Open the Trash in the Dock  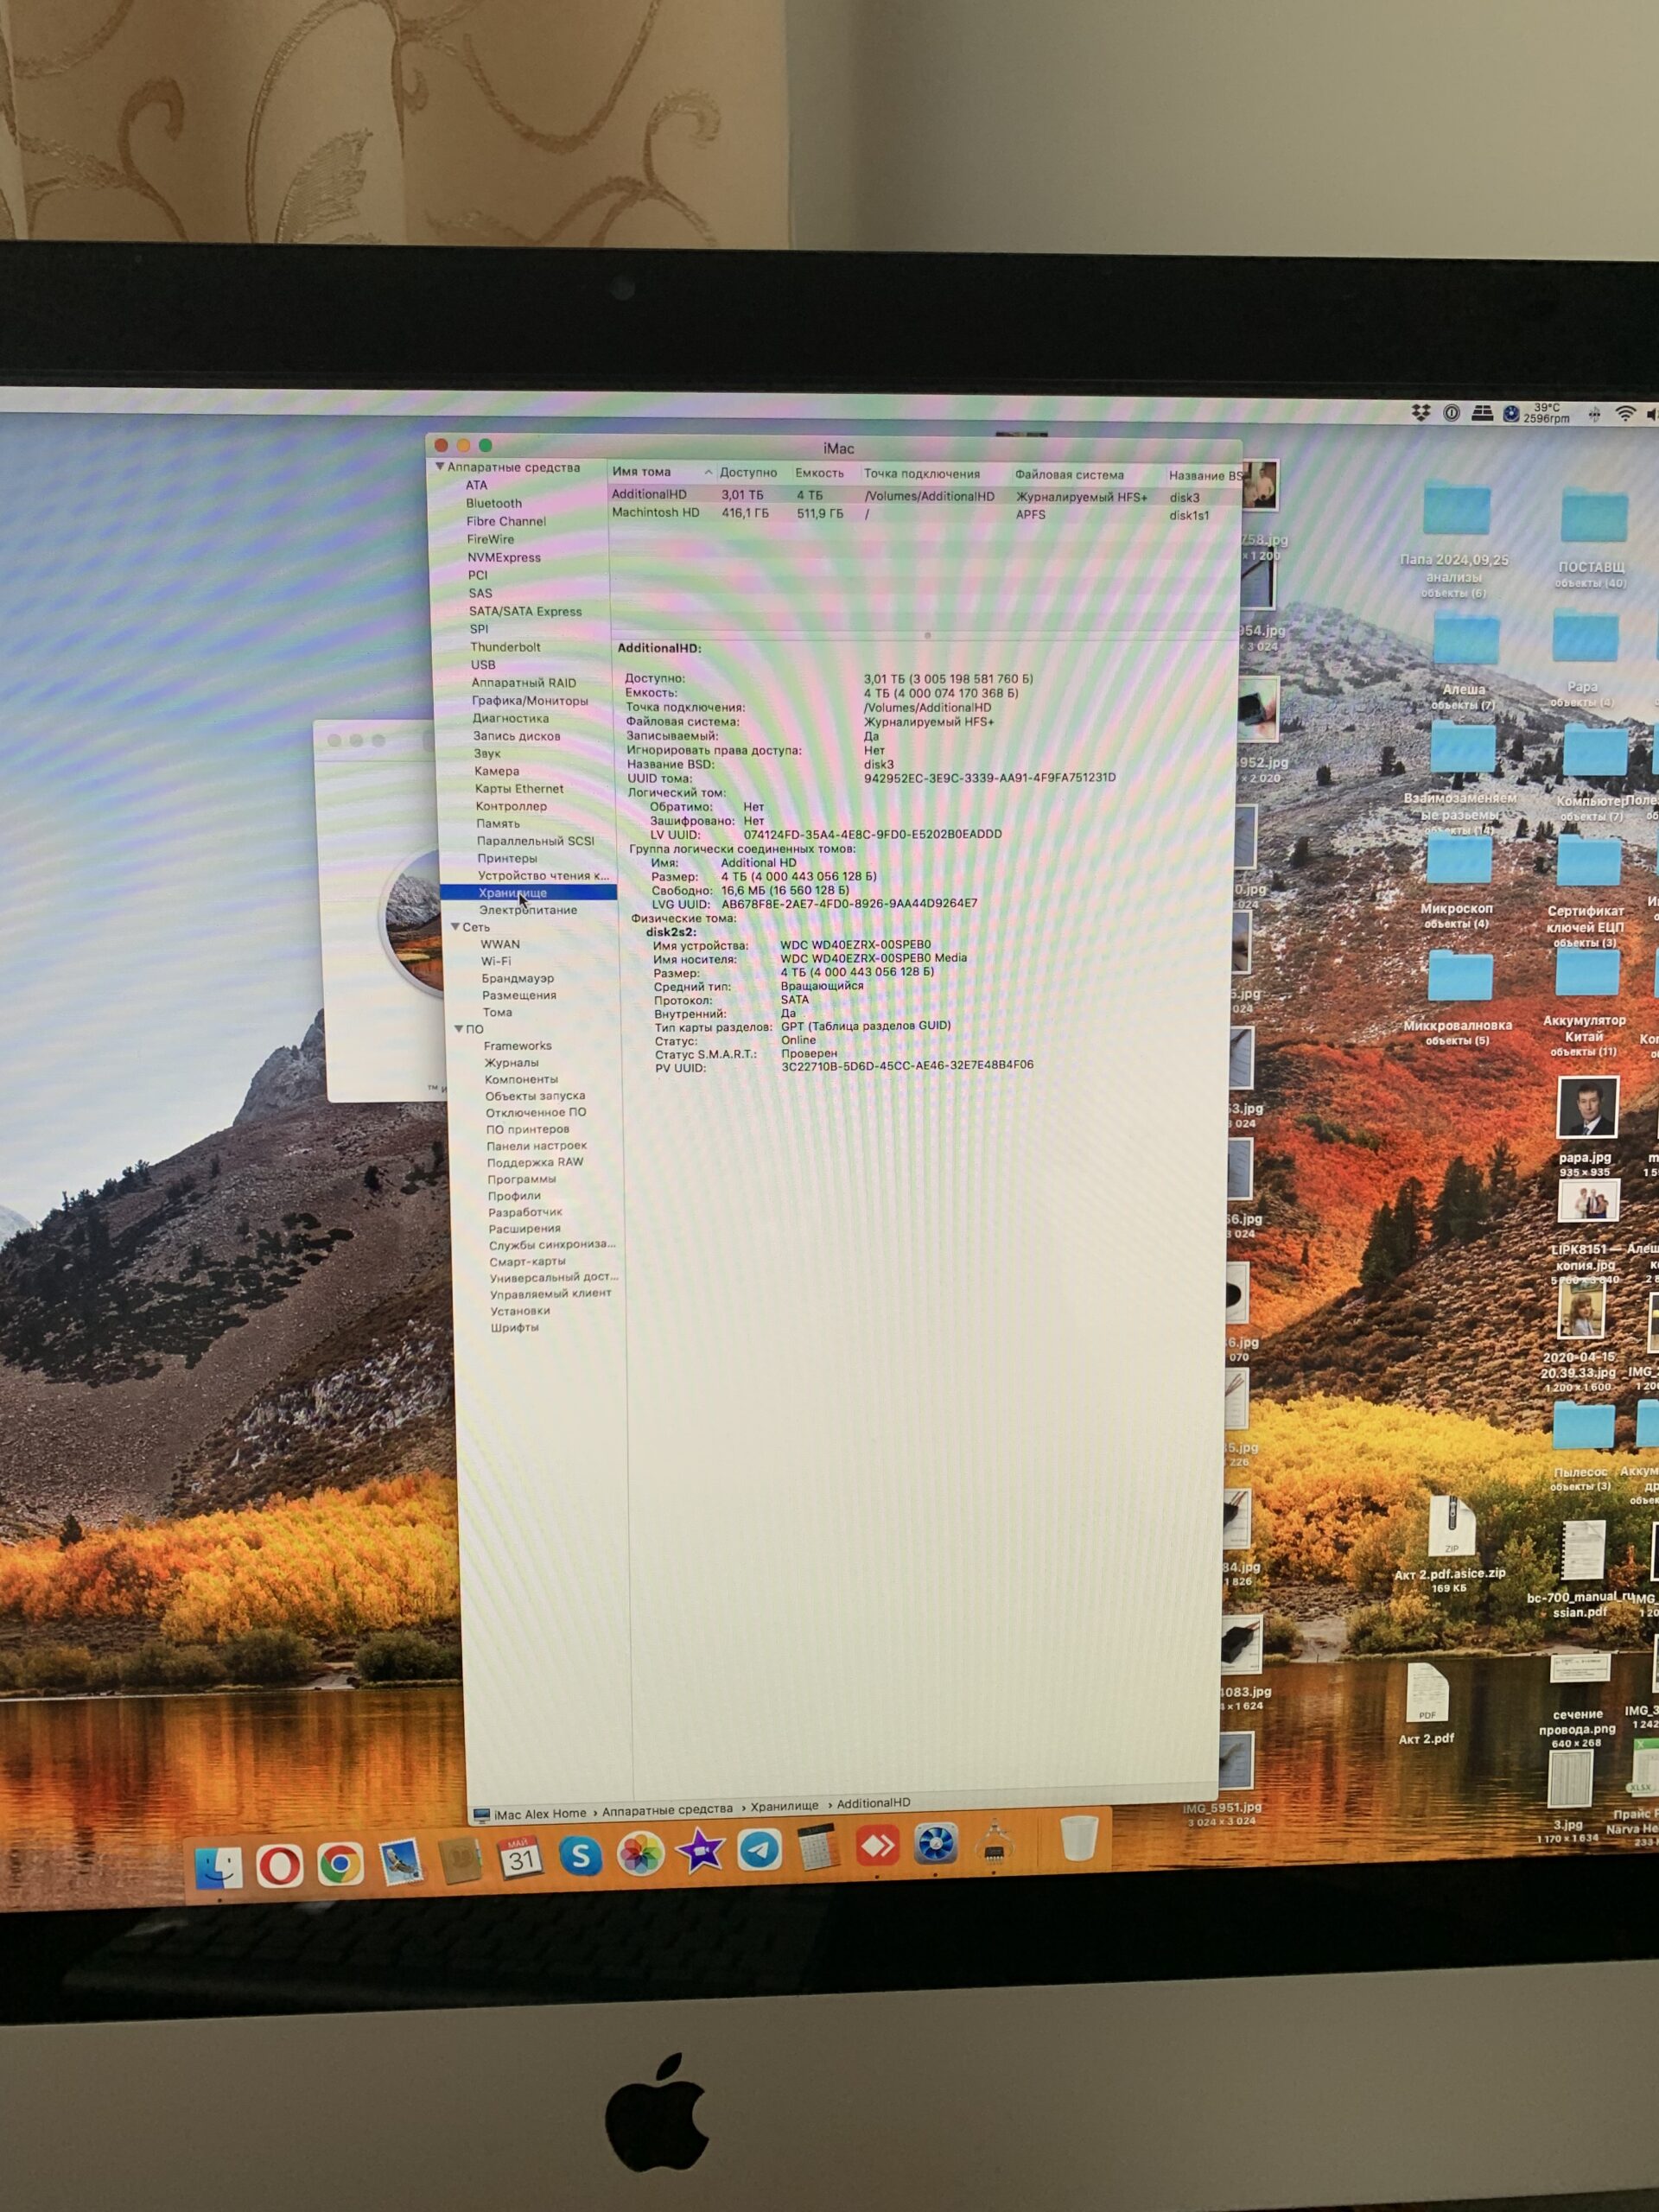1079,1838
